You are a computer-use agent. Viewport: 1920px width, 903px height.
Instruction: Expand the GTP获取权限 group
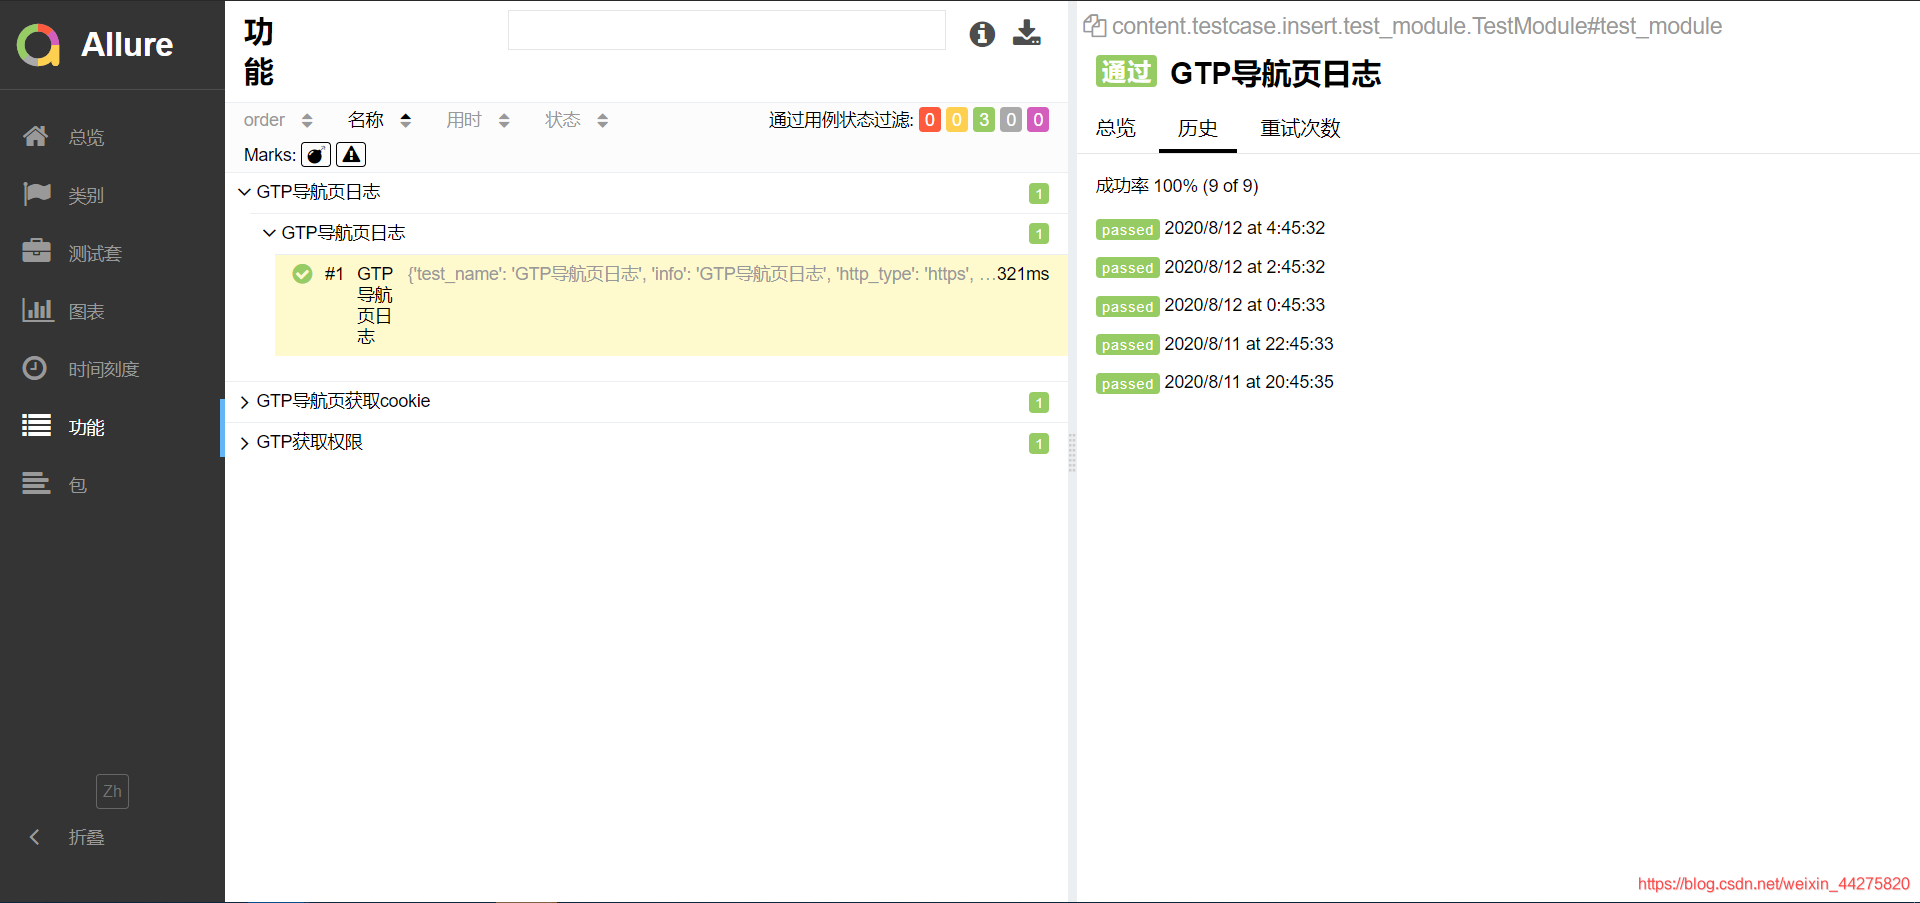646,442
